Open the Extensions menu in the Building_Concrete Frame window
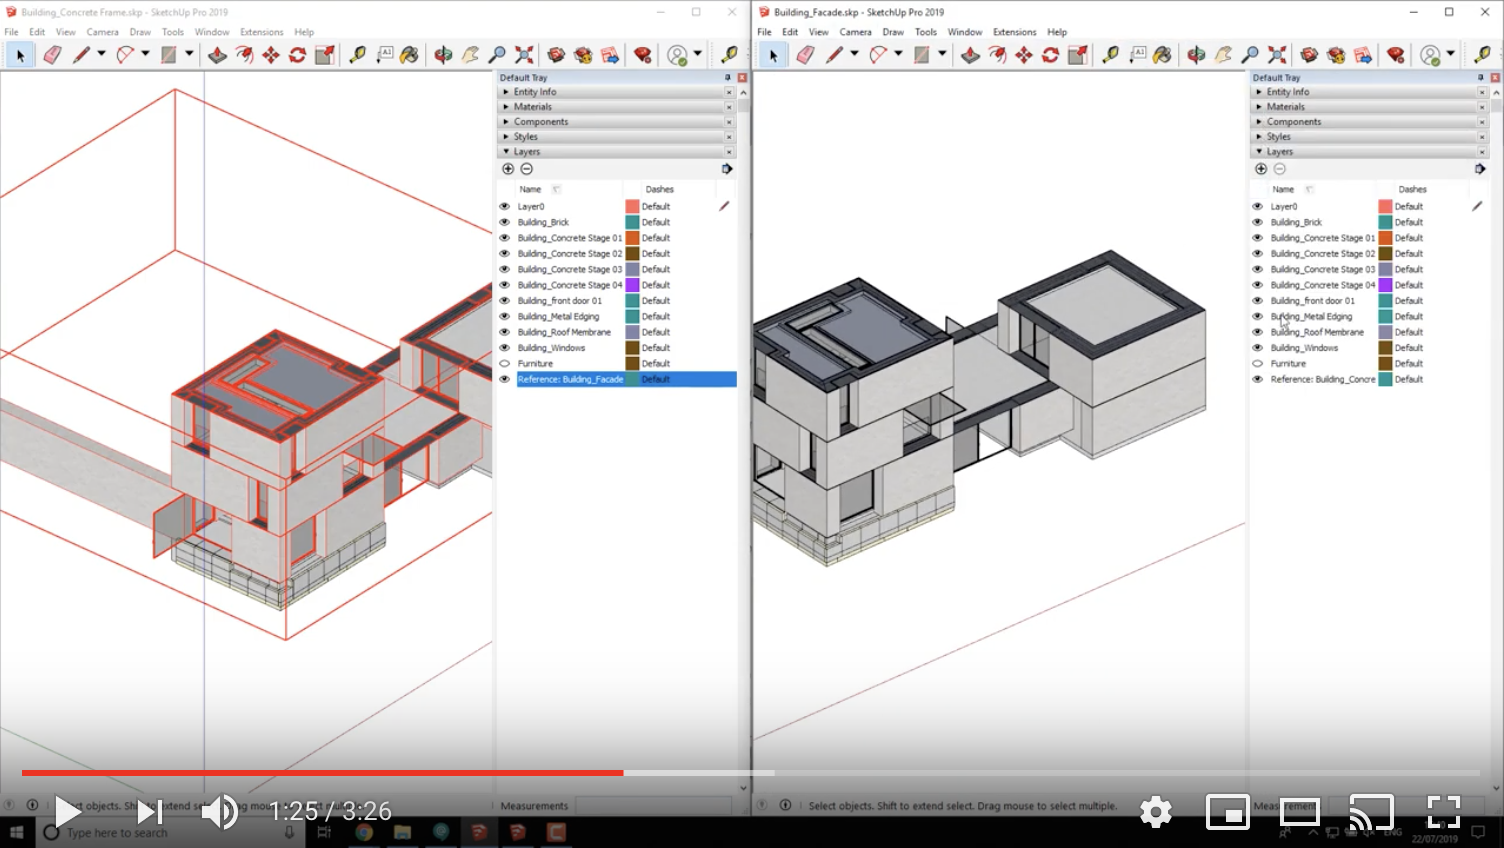The height and width of the screenshot is (848, 1504). (x=261, y=32)
